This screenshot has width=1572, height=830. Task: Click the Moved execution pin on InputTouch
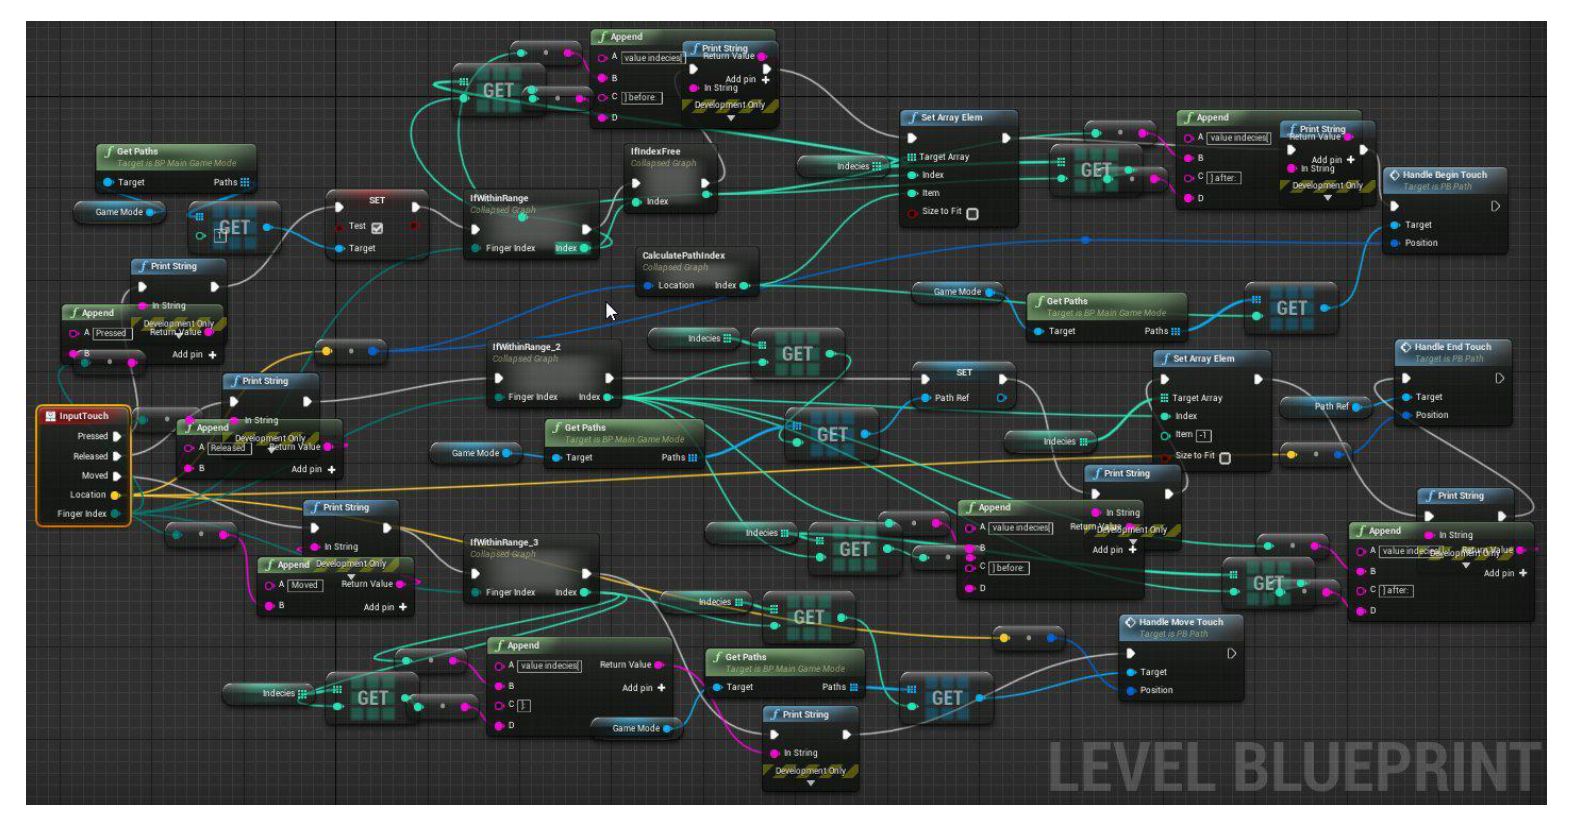[117, 476]
